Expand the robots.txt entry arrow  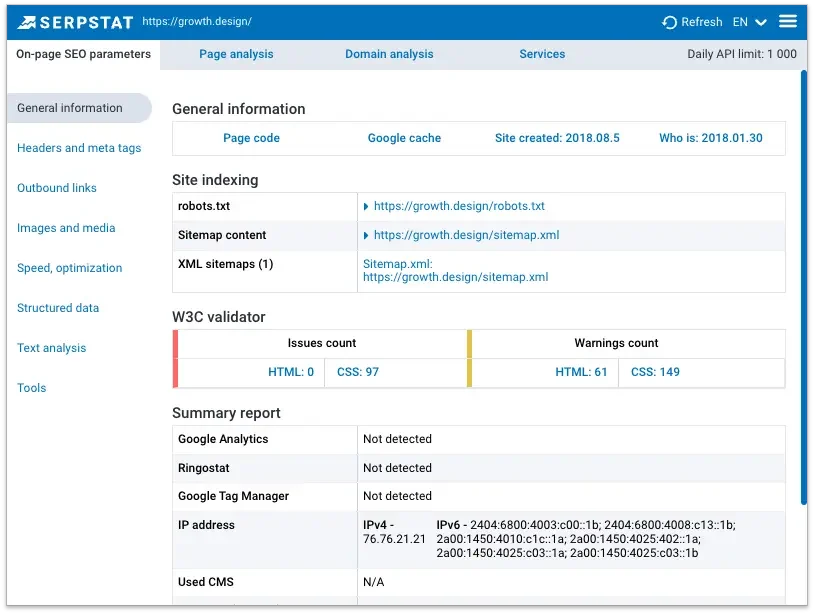point(366,205)
